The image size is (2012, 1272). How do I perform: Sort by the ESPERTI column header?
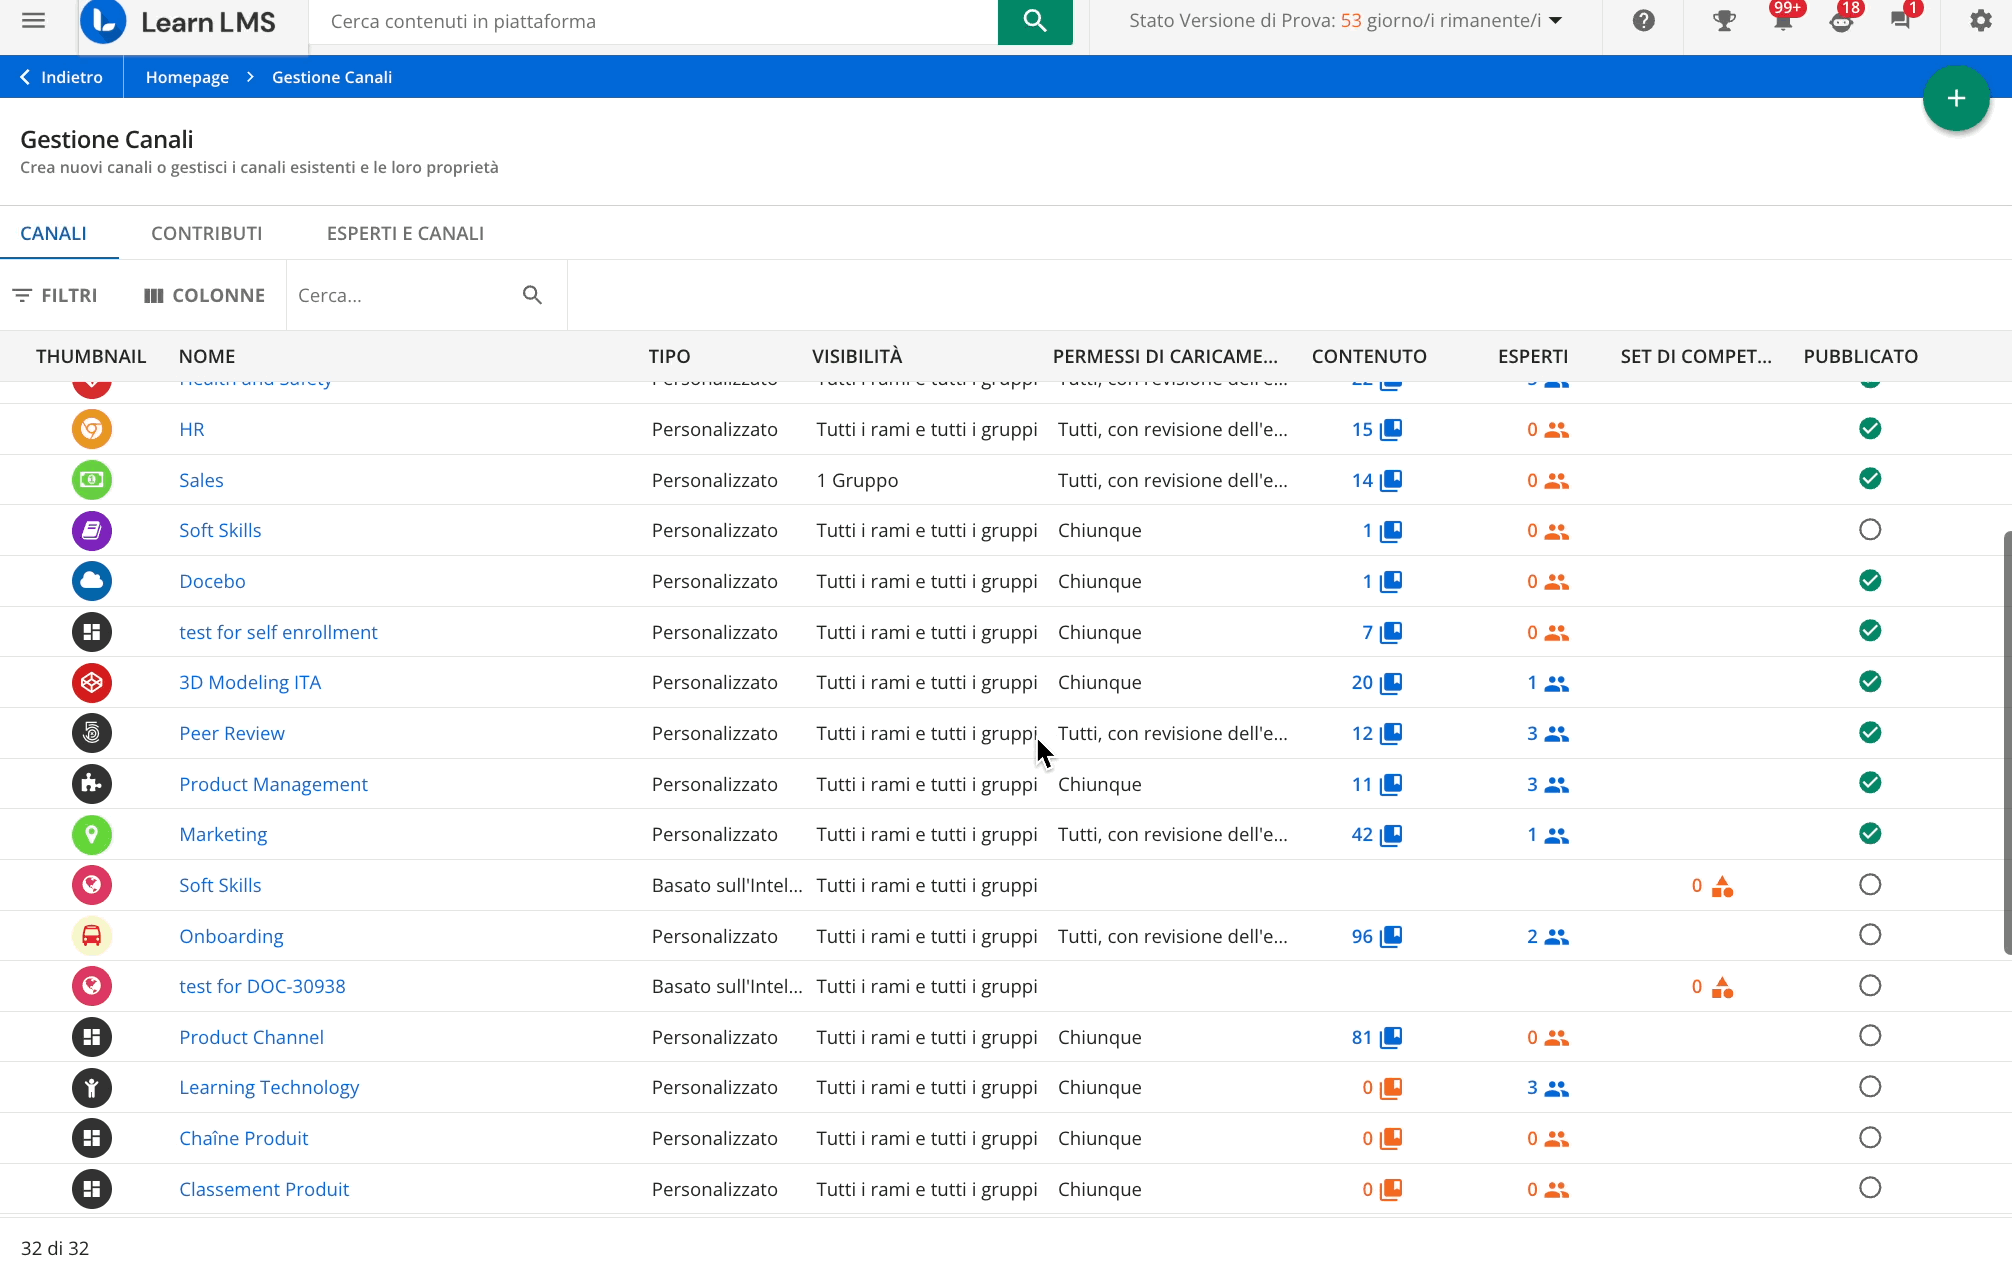(1533, 356)
